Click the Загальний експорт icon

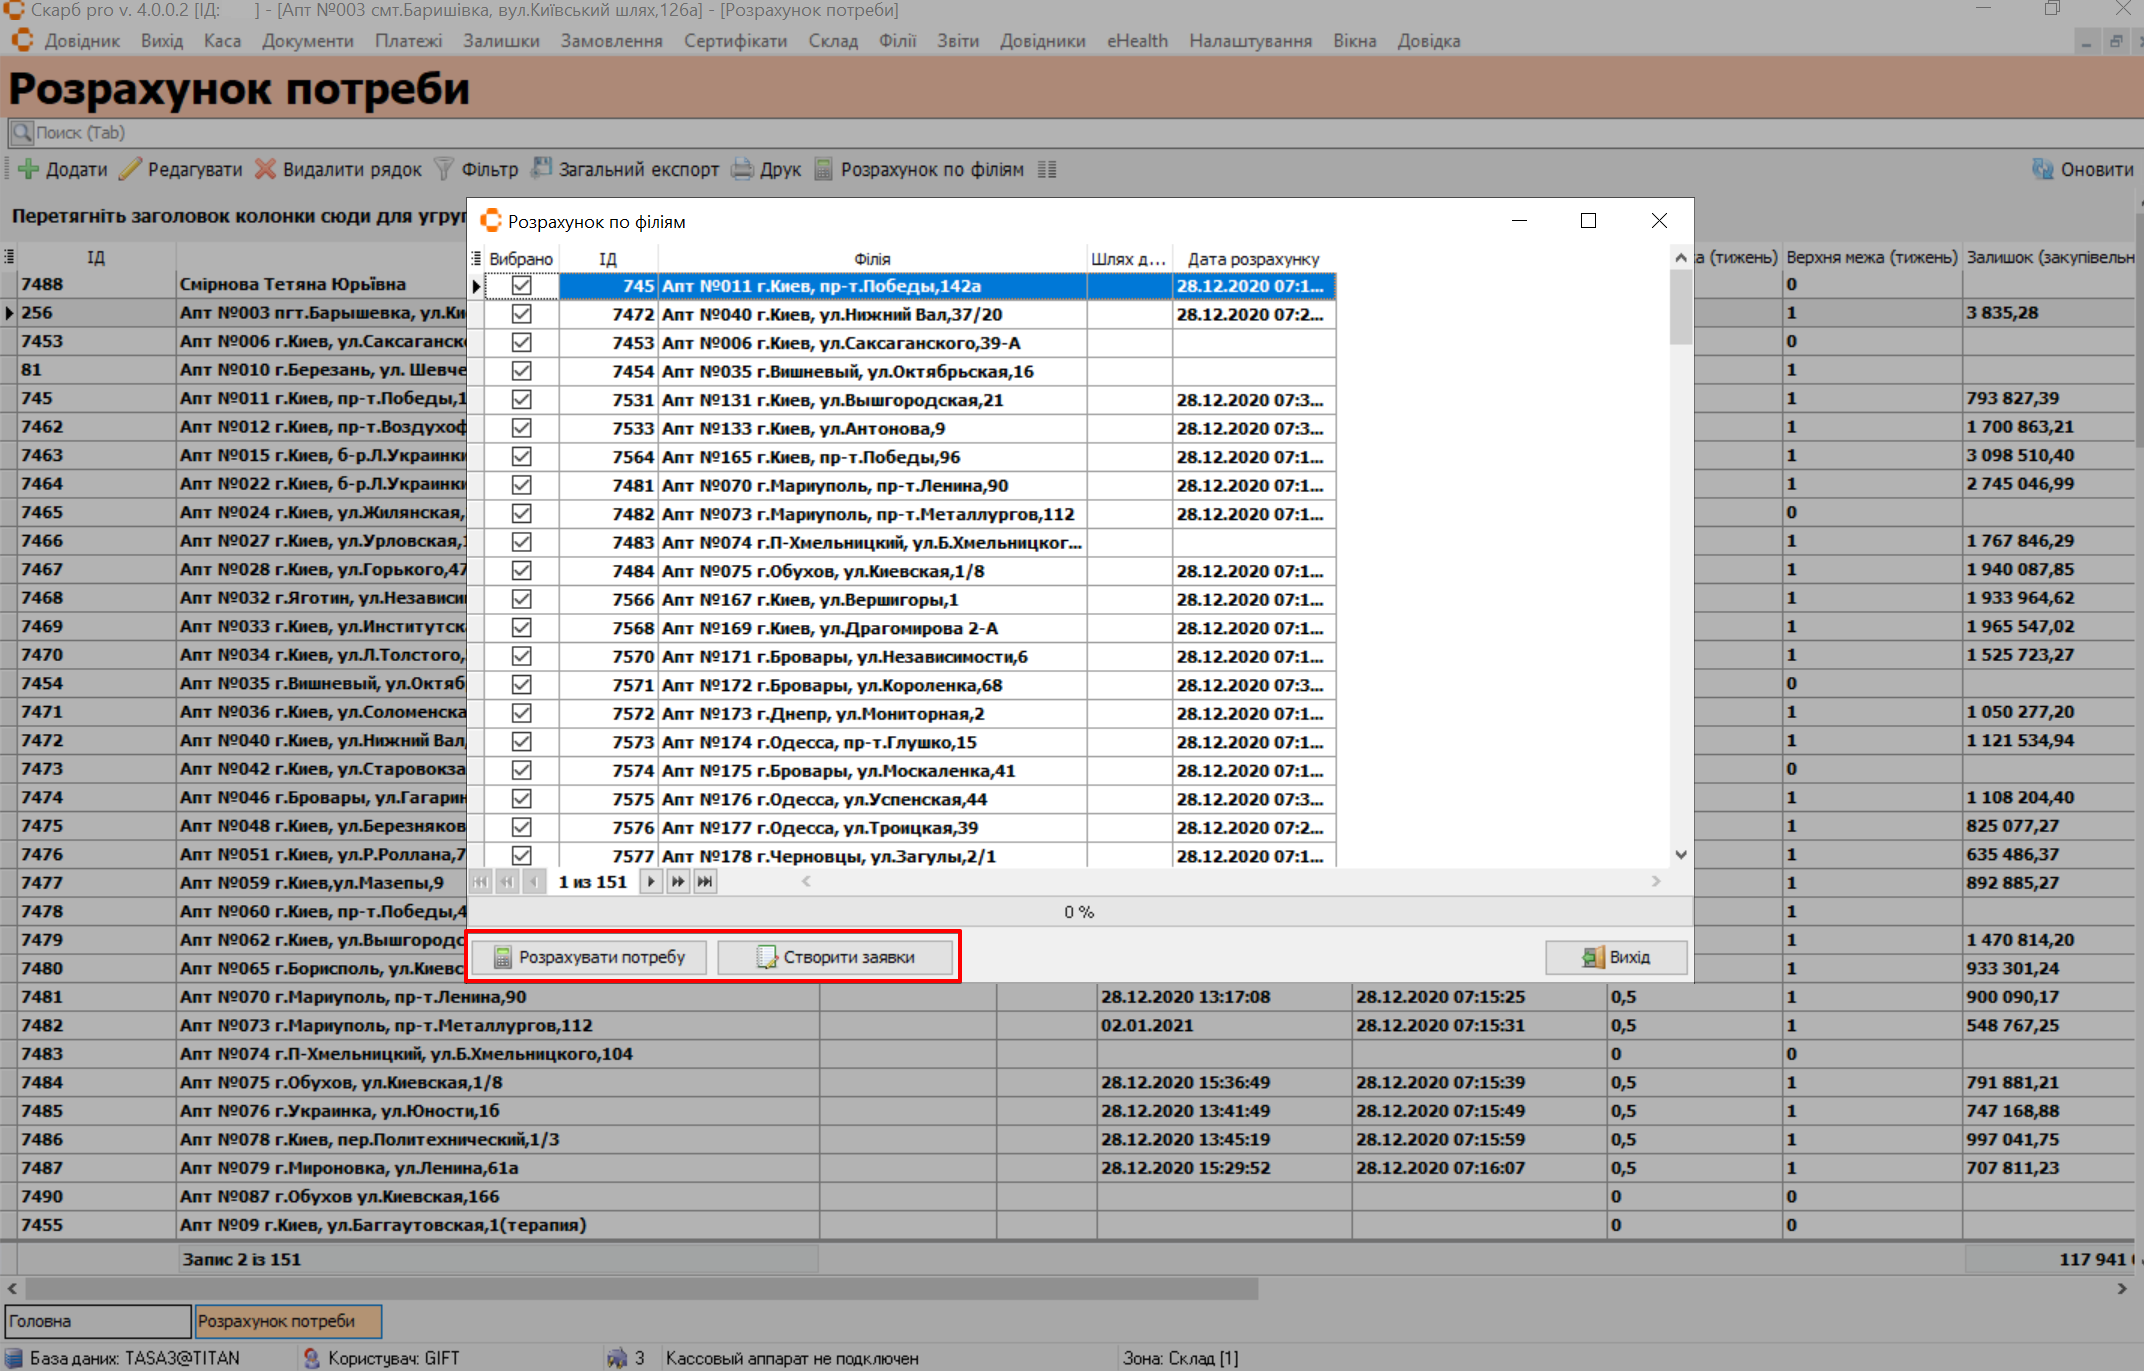click(x=541, y=169)
